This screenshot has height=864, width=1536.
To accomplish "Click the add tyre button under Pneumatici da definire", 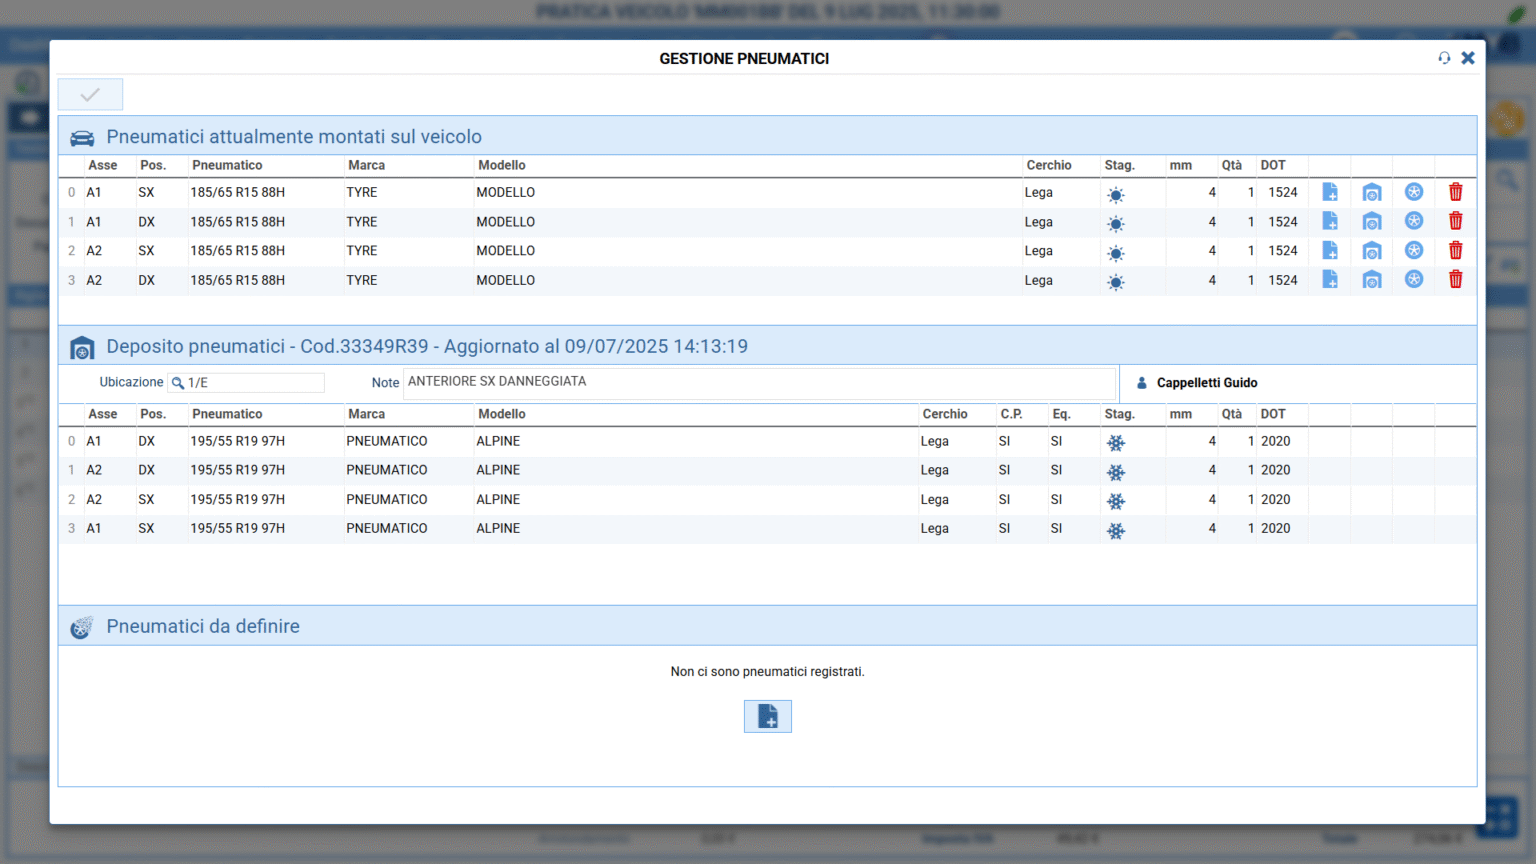I will click(x=767, y=716).
